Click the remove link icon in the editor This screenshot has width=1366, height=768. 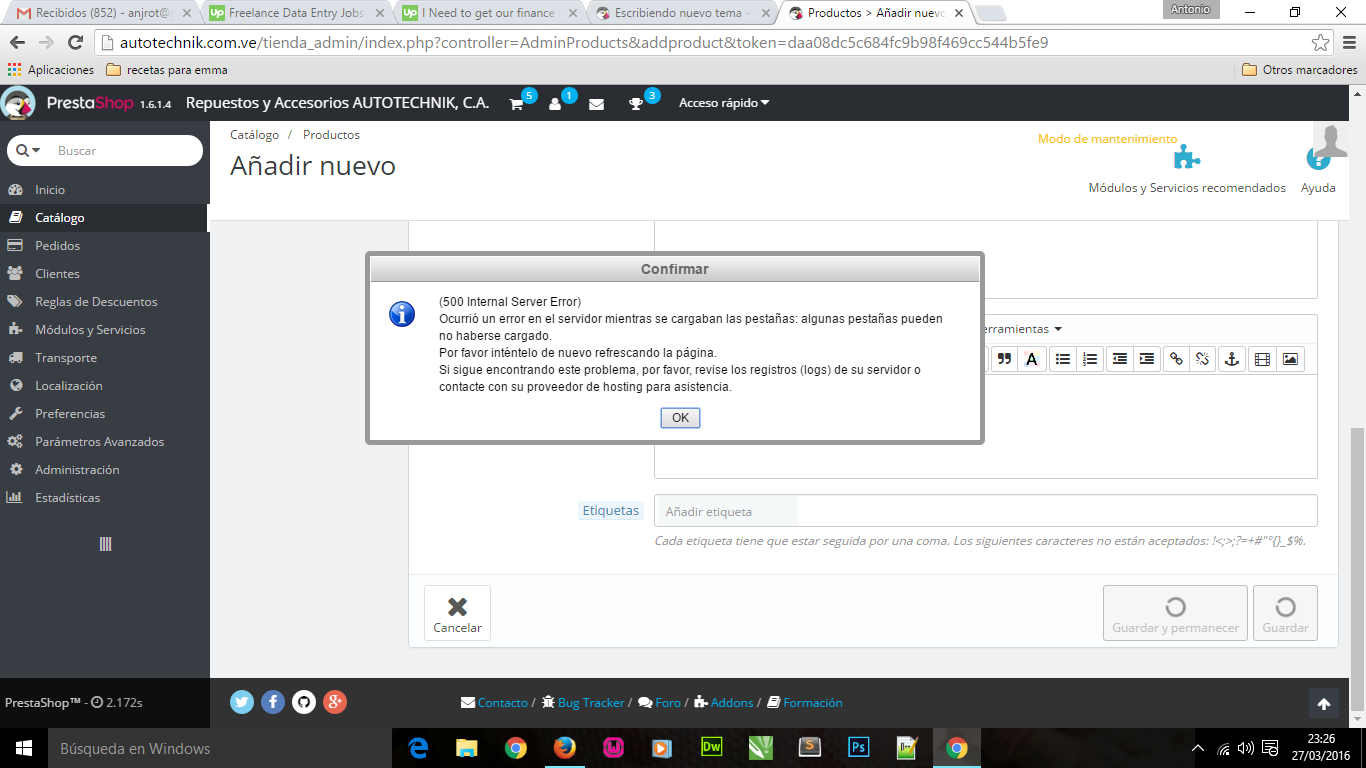pyautogui.click(x=1204, y=359)
